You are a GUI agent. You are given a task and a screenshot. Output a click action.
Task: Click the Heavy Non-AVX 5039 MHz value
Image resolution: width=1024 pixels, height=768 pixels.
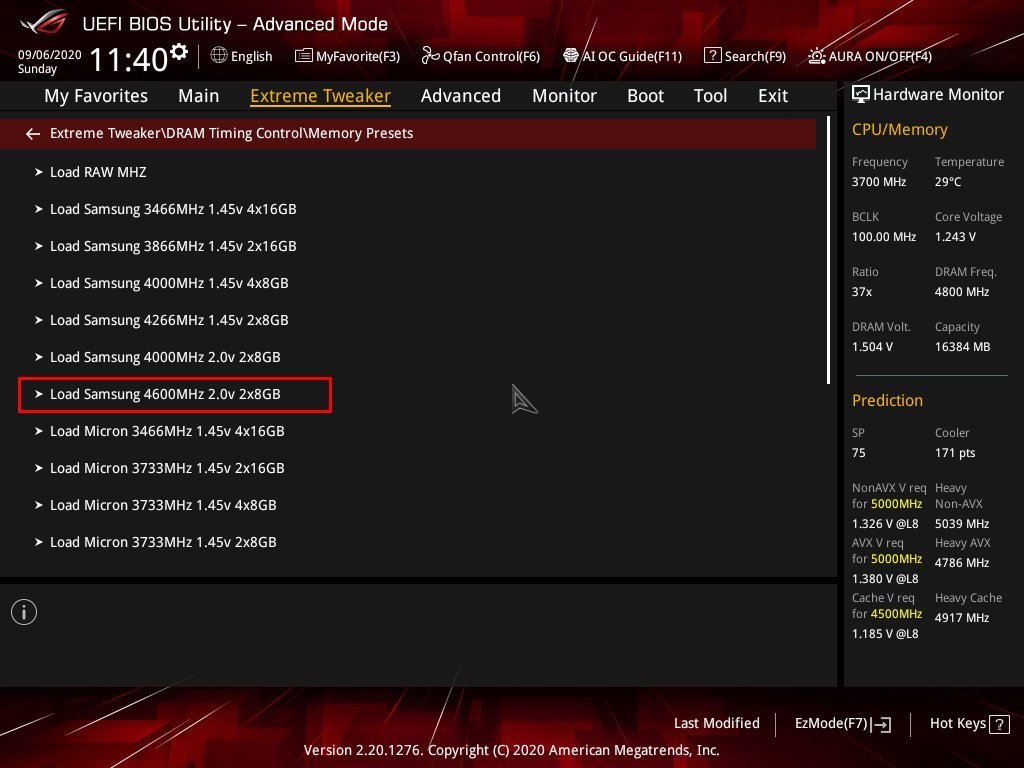pos(961,524)
